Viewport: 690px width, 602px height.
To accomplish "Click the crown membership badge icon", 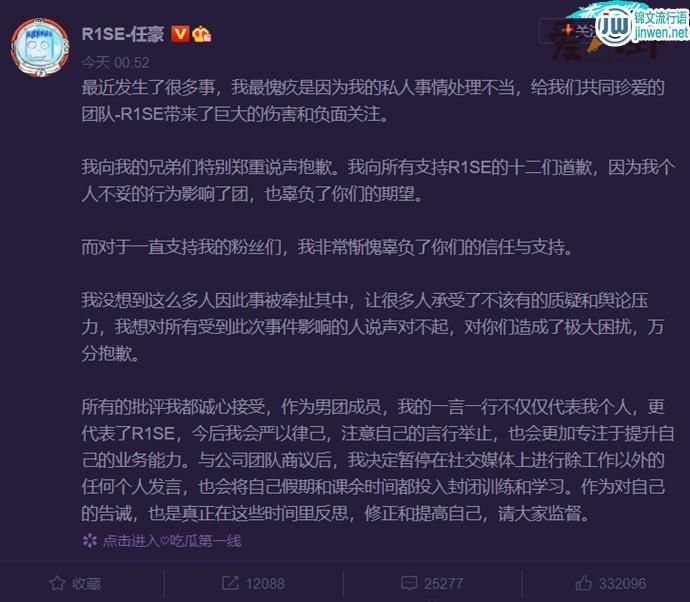I will [202, 34].
